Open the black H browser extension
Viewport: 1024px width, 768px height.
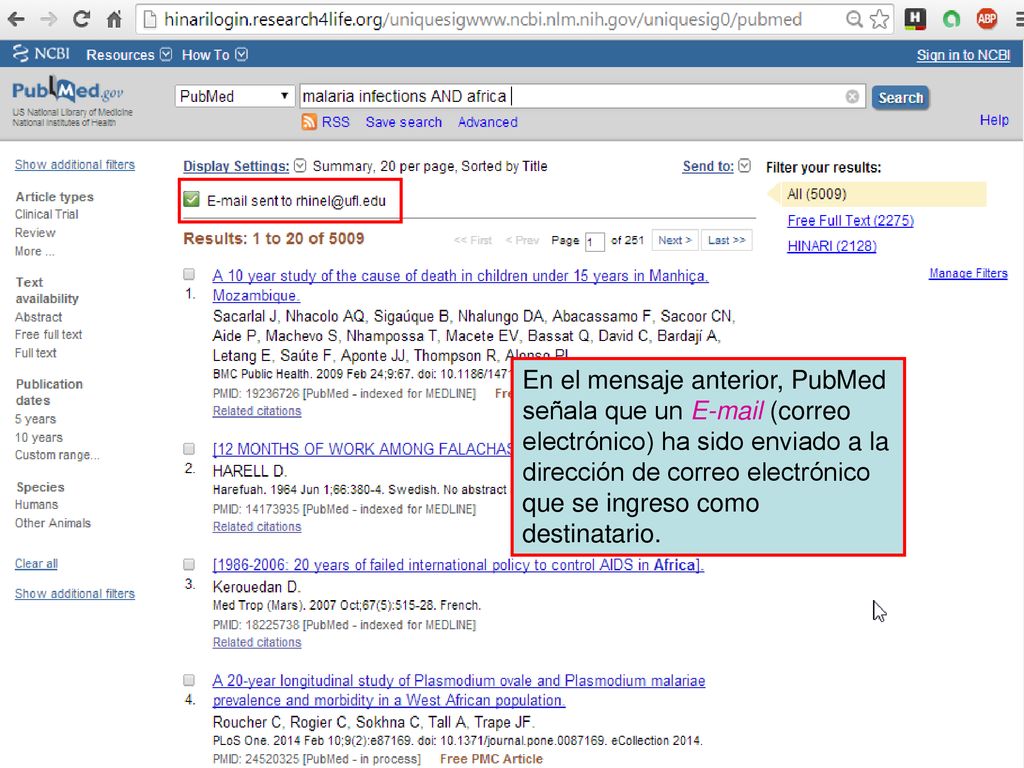coord(915,20)
